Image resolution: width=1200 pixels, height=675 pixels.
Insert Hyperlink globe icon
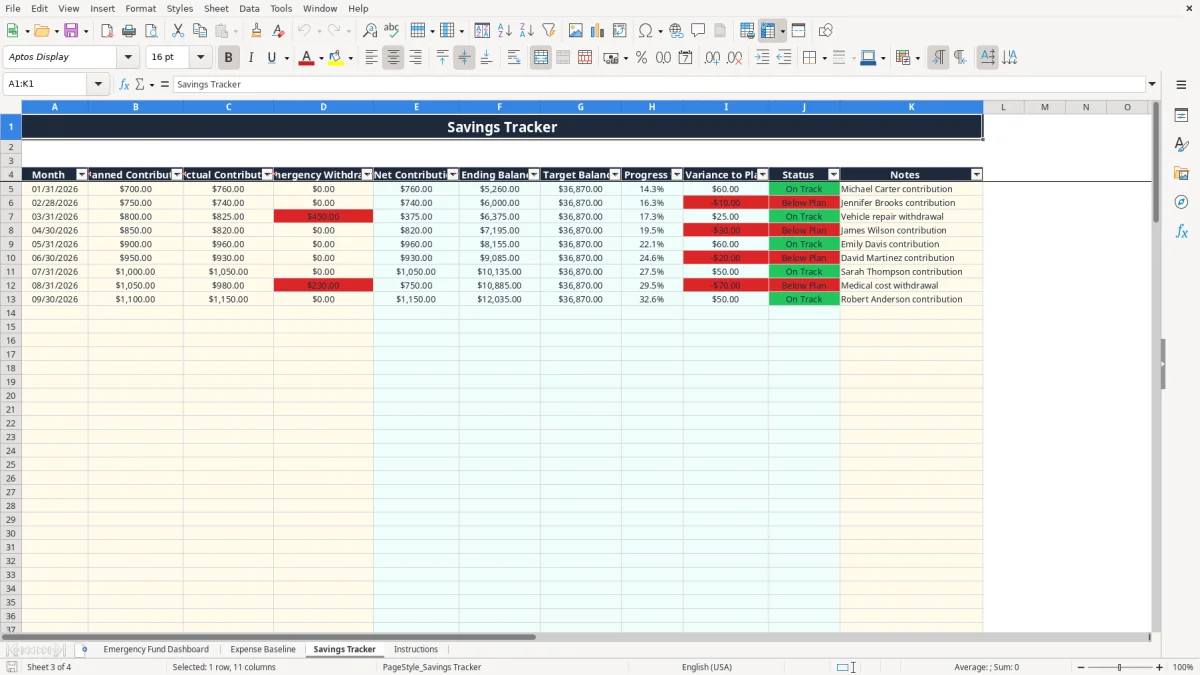click(x=676, y=31)
